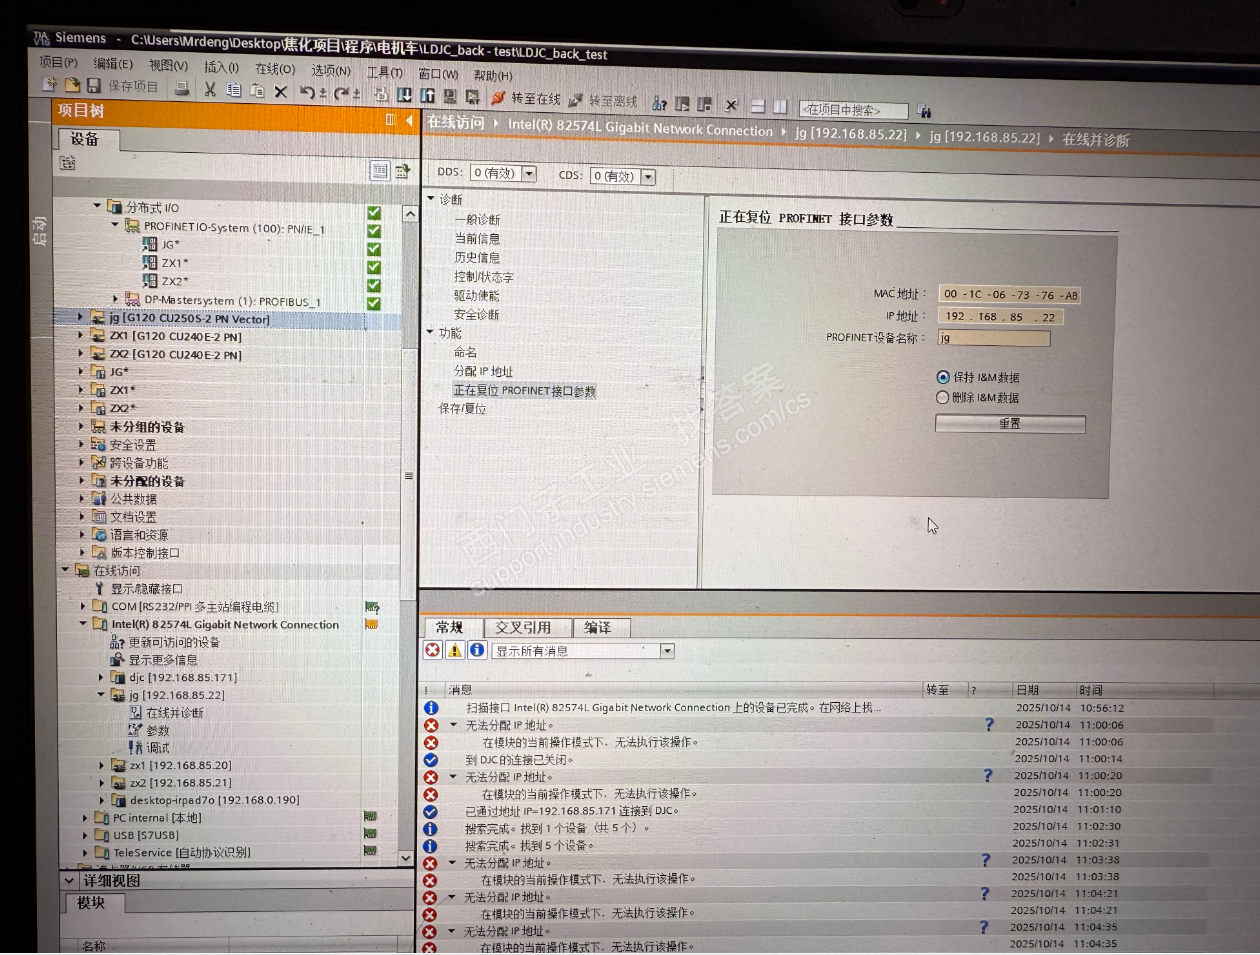This screenshot has width=1260, height=955.
Task: Open 分配 IP 地址 function
Action: (x=483, y=371)
